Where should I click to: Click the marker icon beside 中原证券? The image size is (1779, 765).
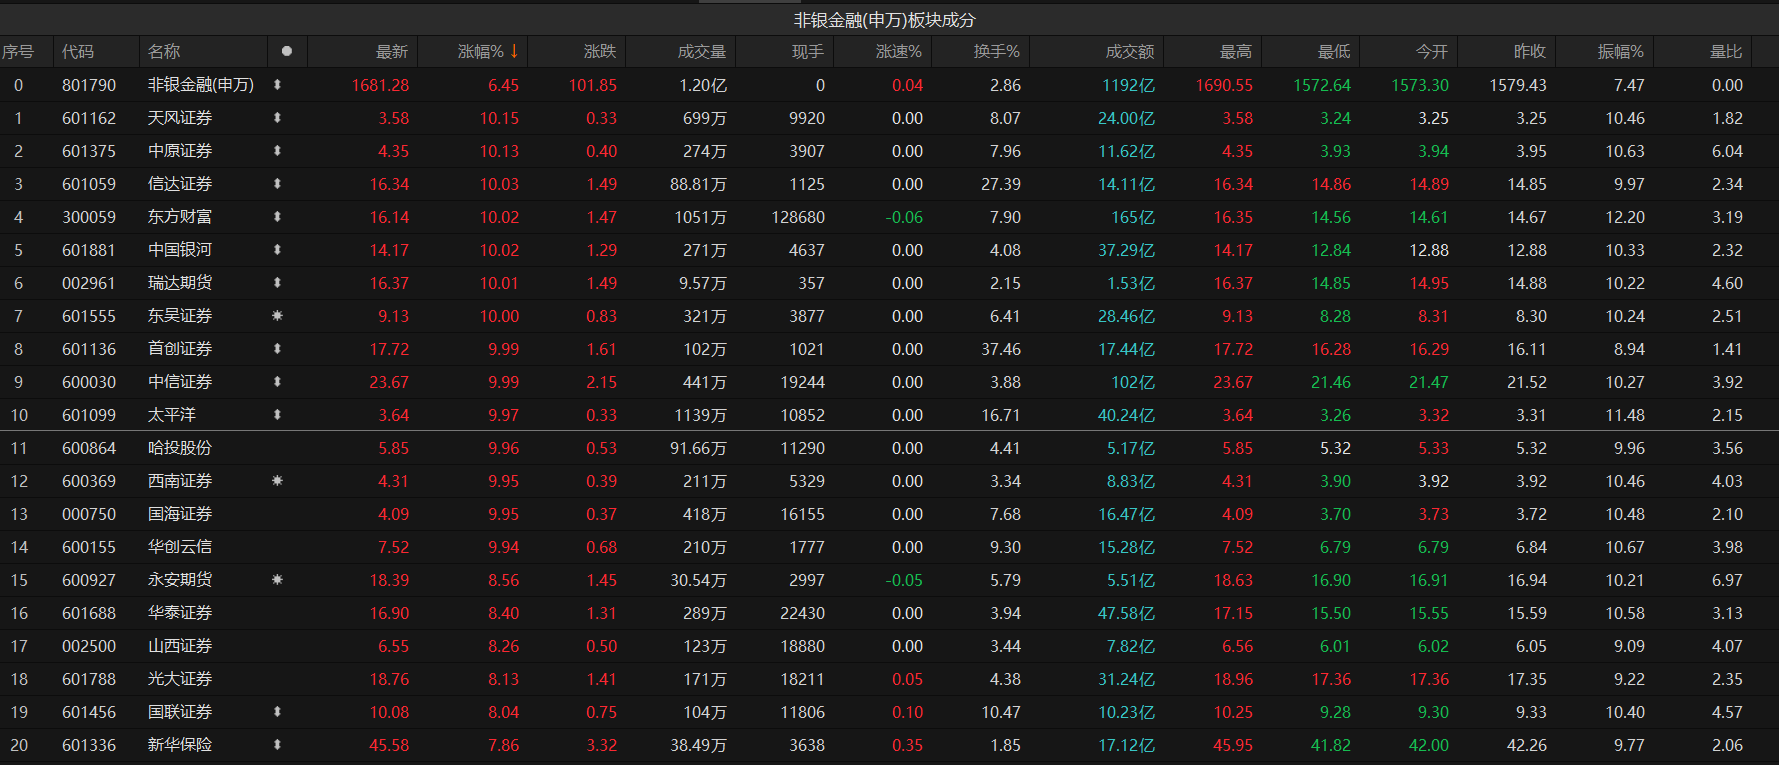pos(277,151)
